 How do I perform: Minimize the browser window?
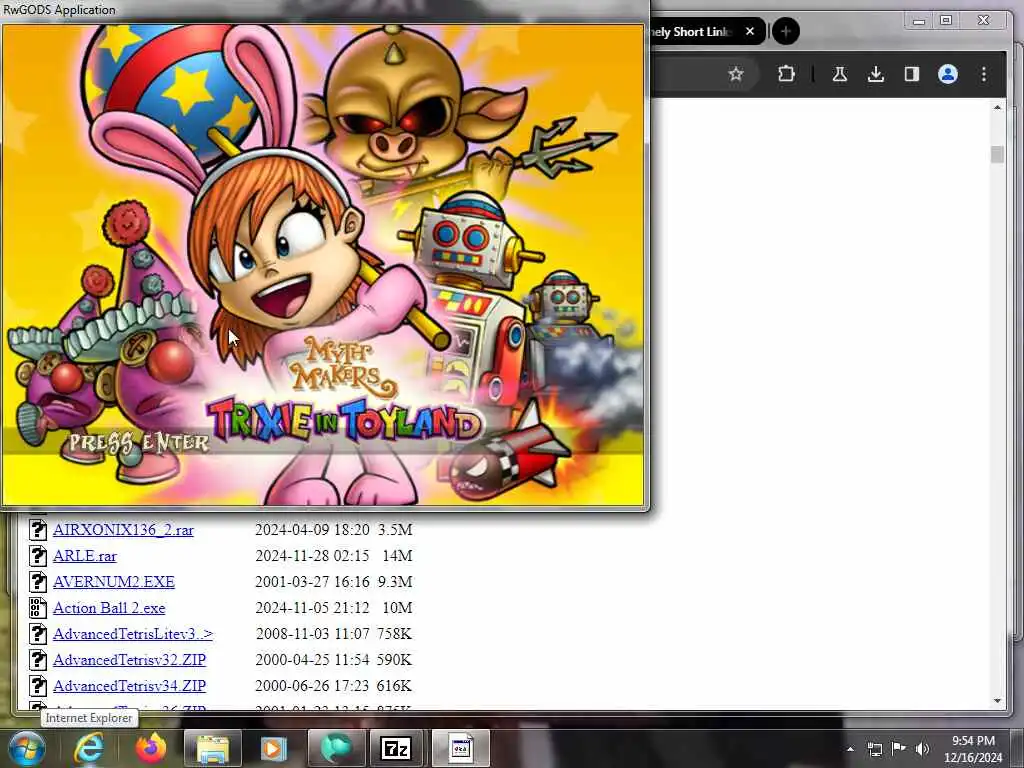tap(919, 21)
